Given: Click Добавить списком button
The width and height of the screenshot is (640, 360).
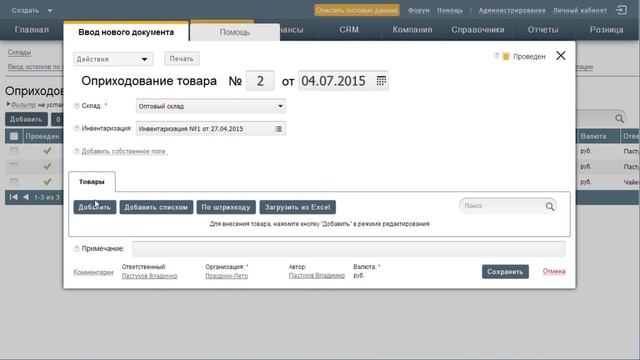Looking at the screenshot, I should 156,207.
